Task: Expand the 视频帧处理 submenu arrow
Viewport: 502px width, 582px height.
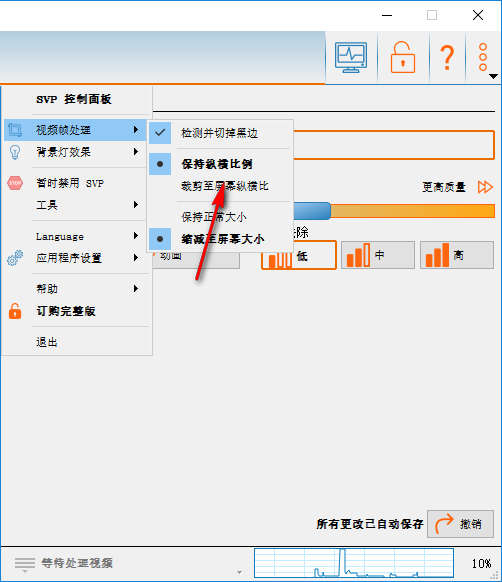Action: 136,130
